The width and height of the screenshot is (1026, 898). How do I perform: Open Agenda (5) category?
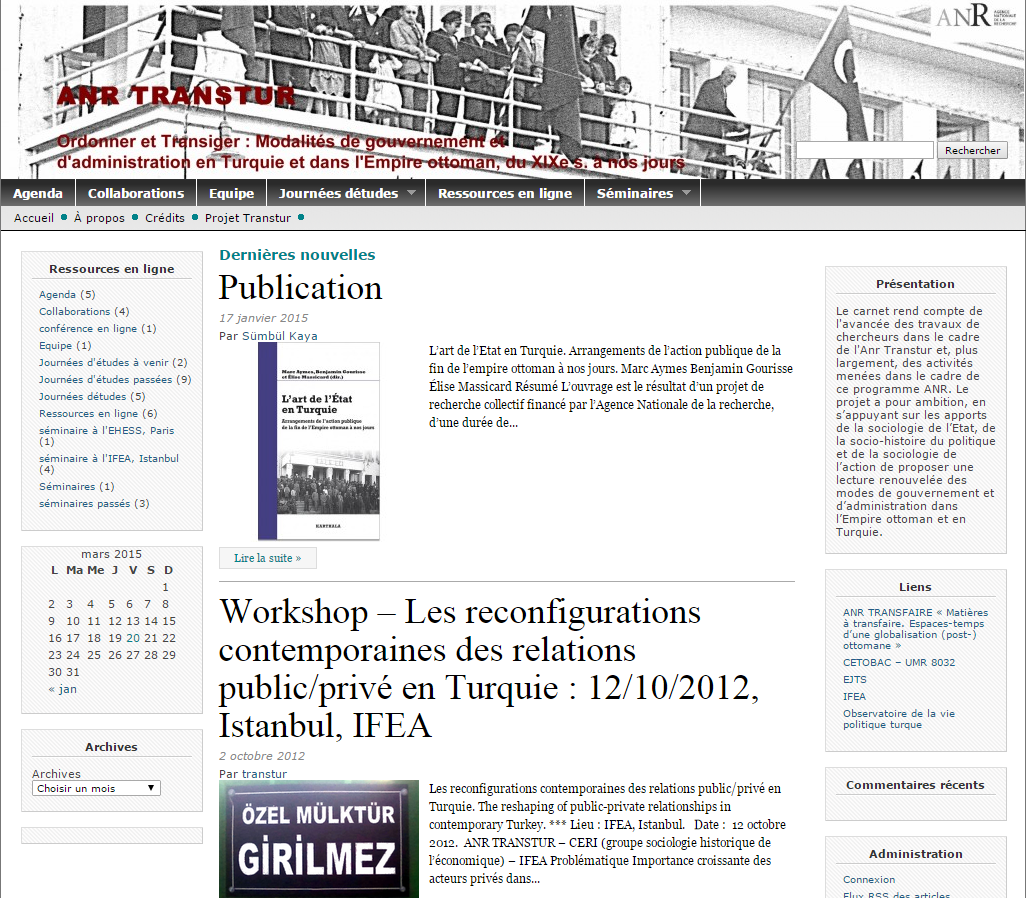(58, 295)
